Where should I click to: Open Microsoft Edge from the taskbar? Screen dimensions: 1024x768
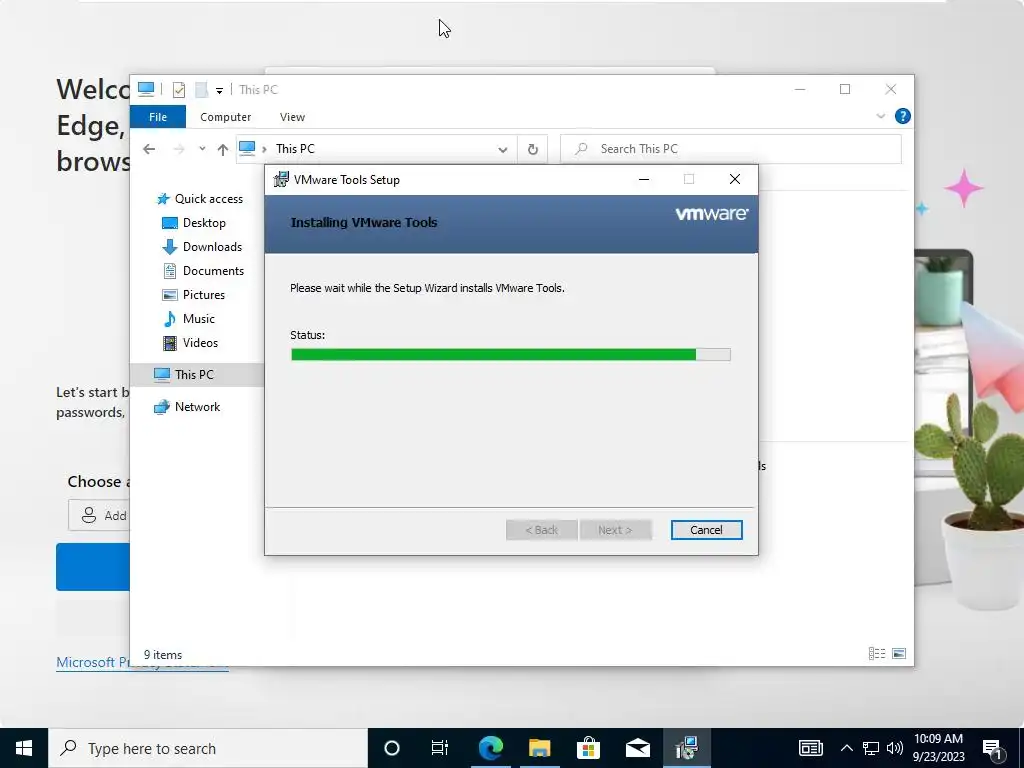click(x=490, y=748)
